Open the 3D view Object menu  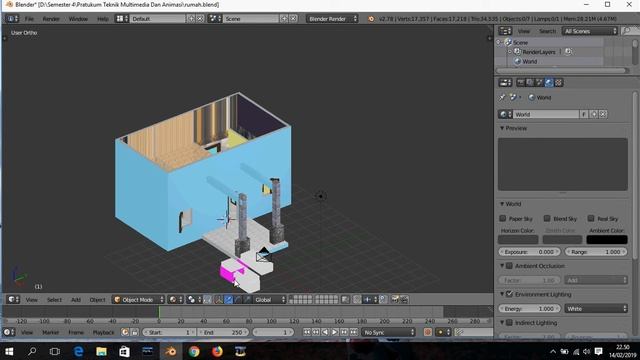(98, 300)
